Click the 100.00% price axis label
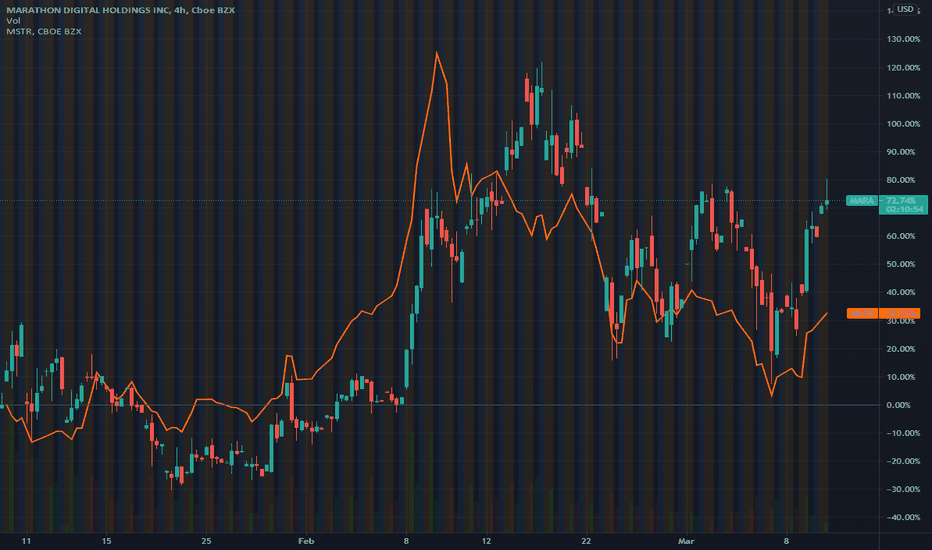Viewport: 932px width, 550px height. [x=903, y=124]
